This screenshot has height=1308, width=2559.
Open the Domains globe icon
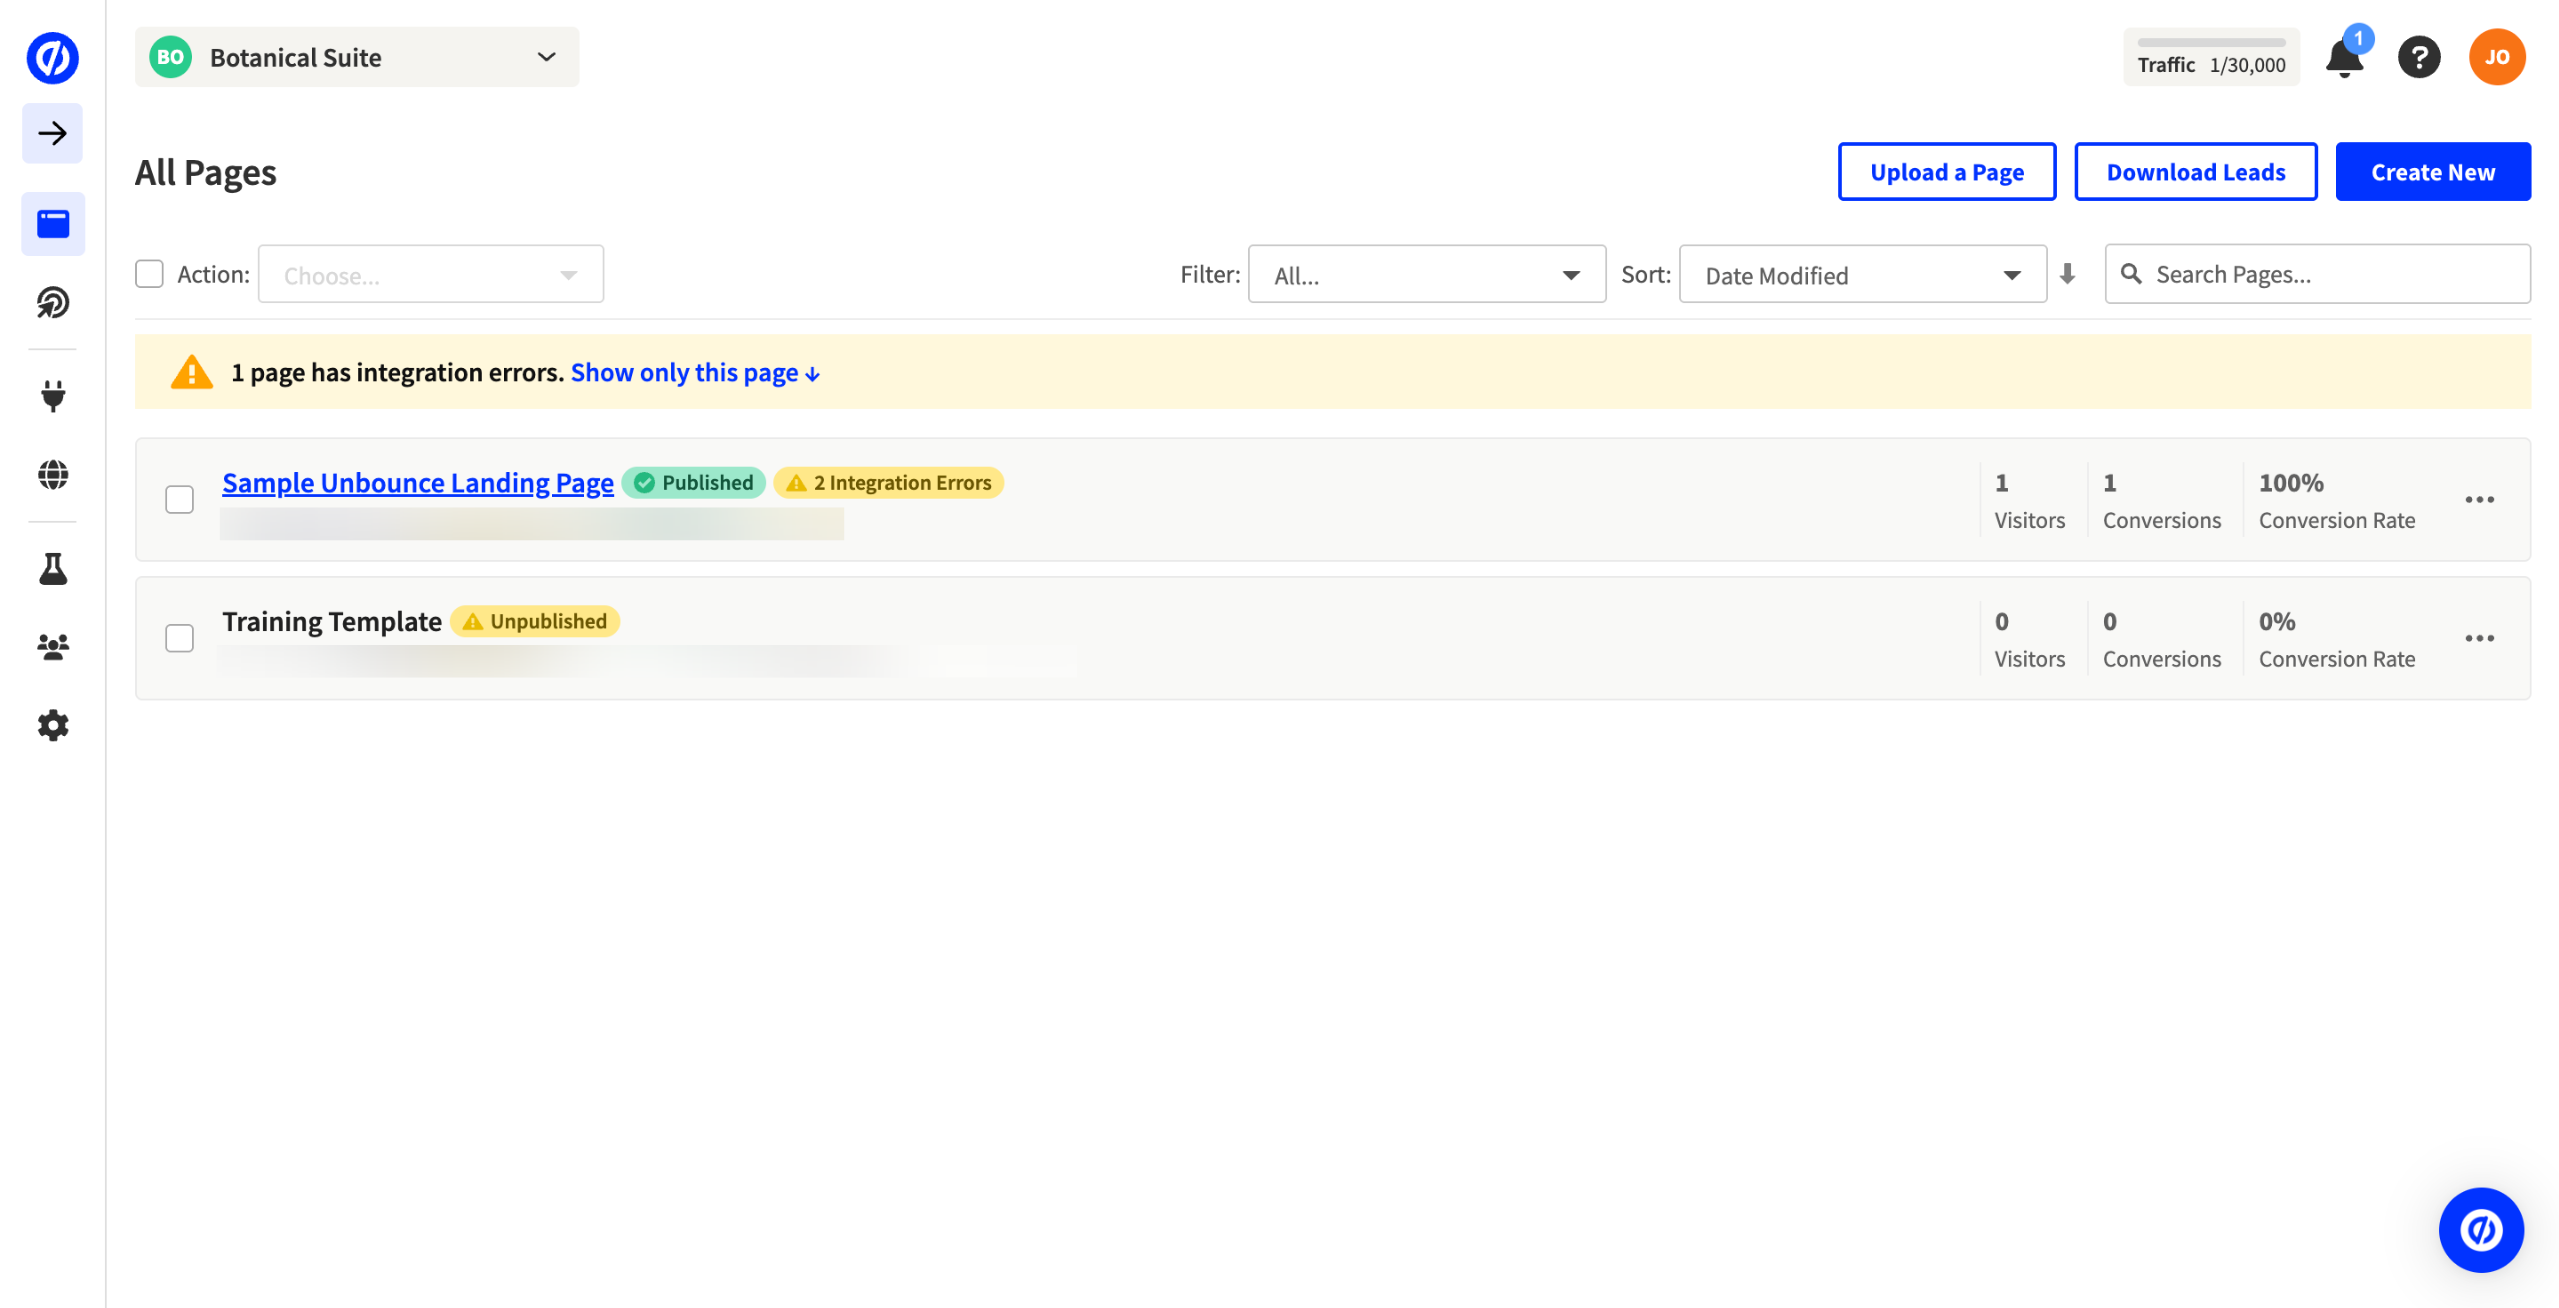[x=52, y=474]
